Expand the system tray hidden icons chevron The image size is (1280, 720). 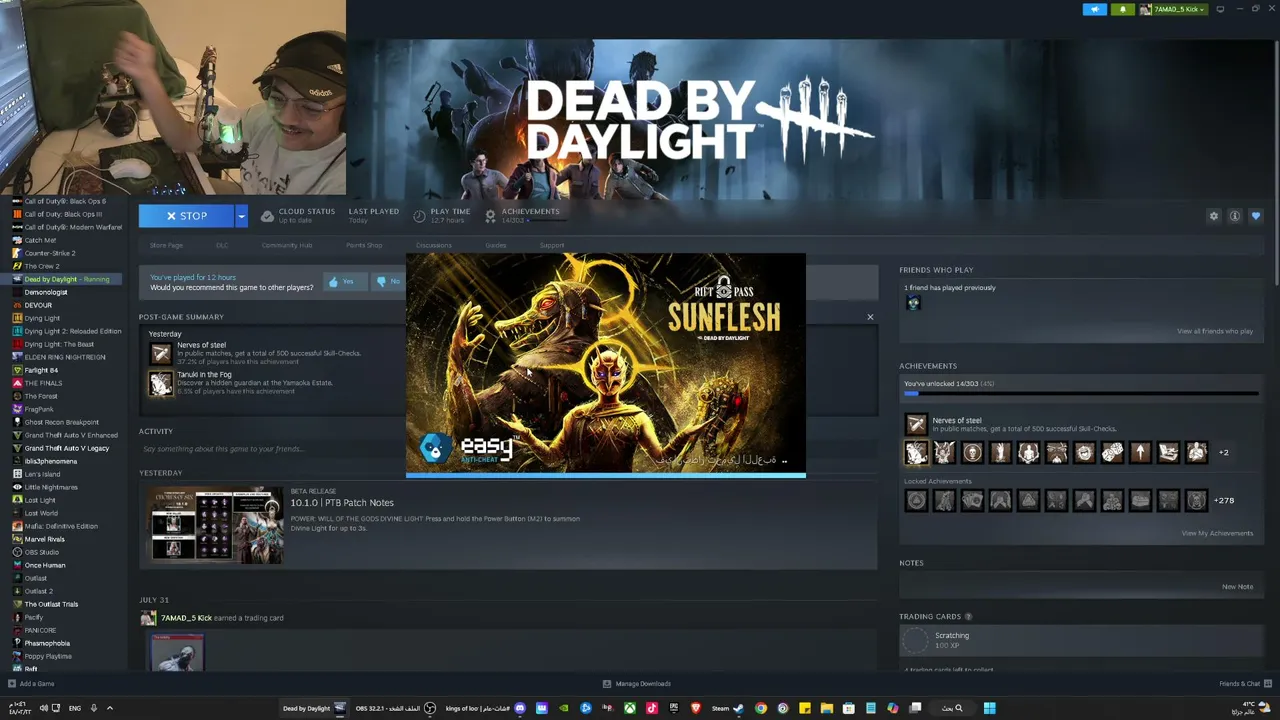pyautogui.click(x=110, y=708)
